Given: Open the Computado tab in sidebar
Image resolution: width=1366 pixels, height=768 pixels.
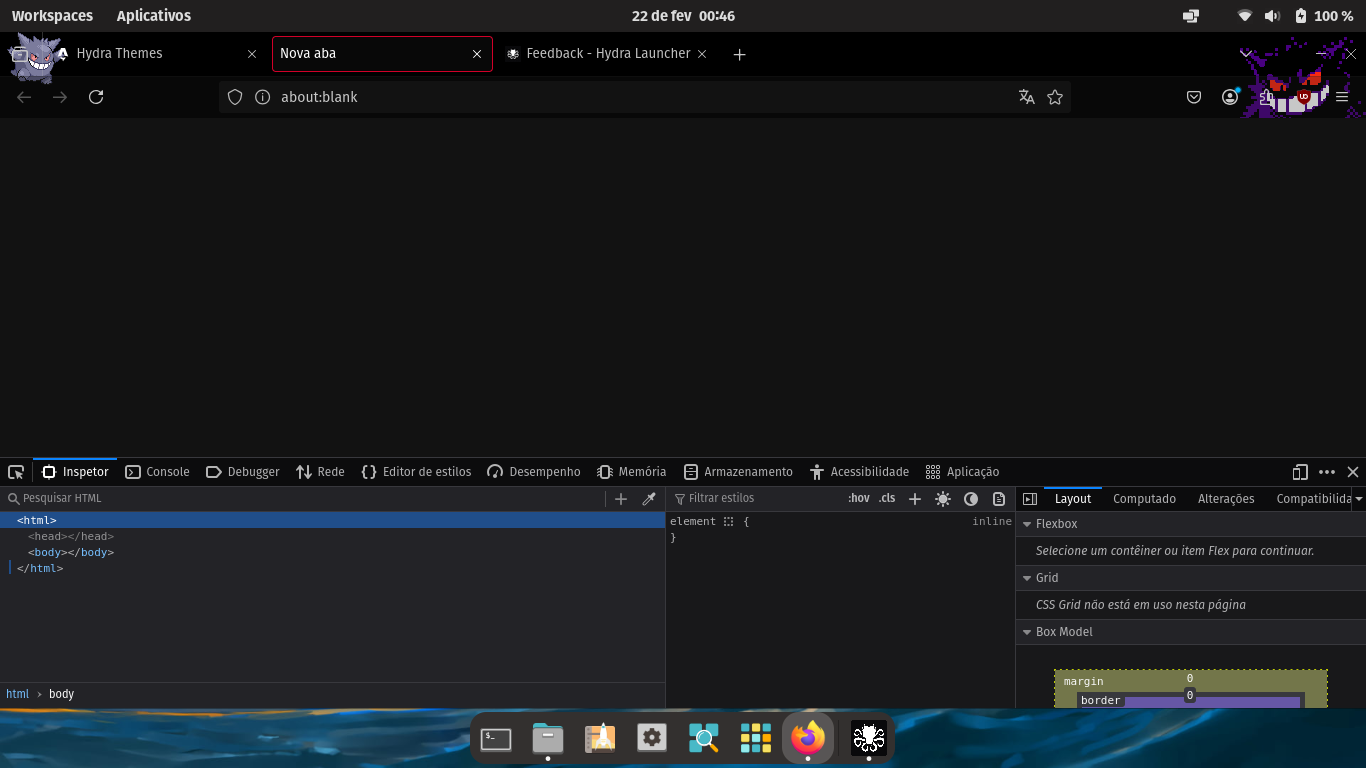Looking at the screenshot, I should 1144,499.
